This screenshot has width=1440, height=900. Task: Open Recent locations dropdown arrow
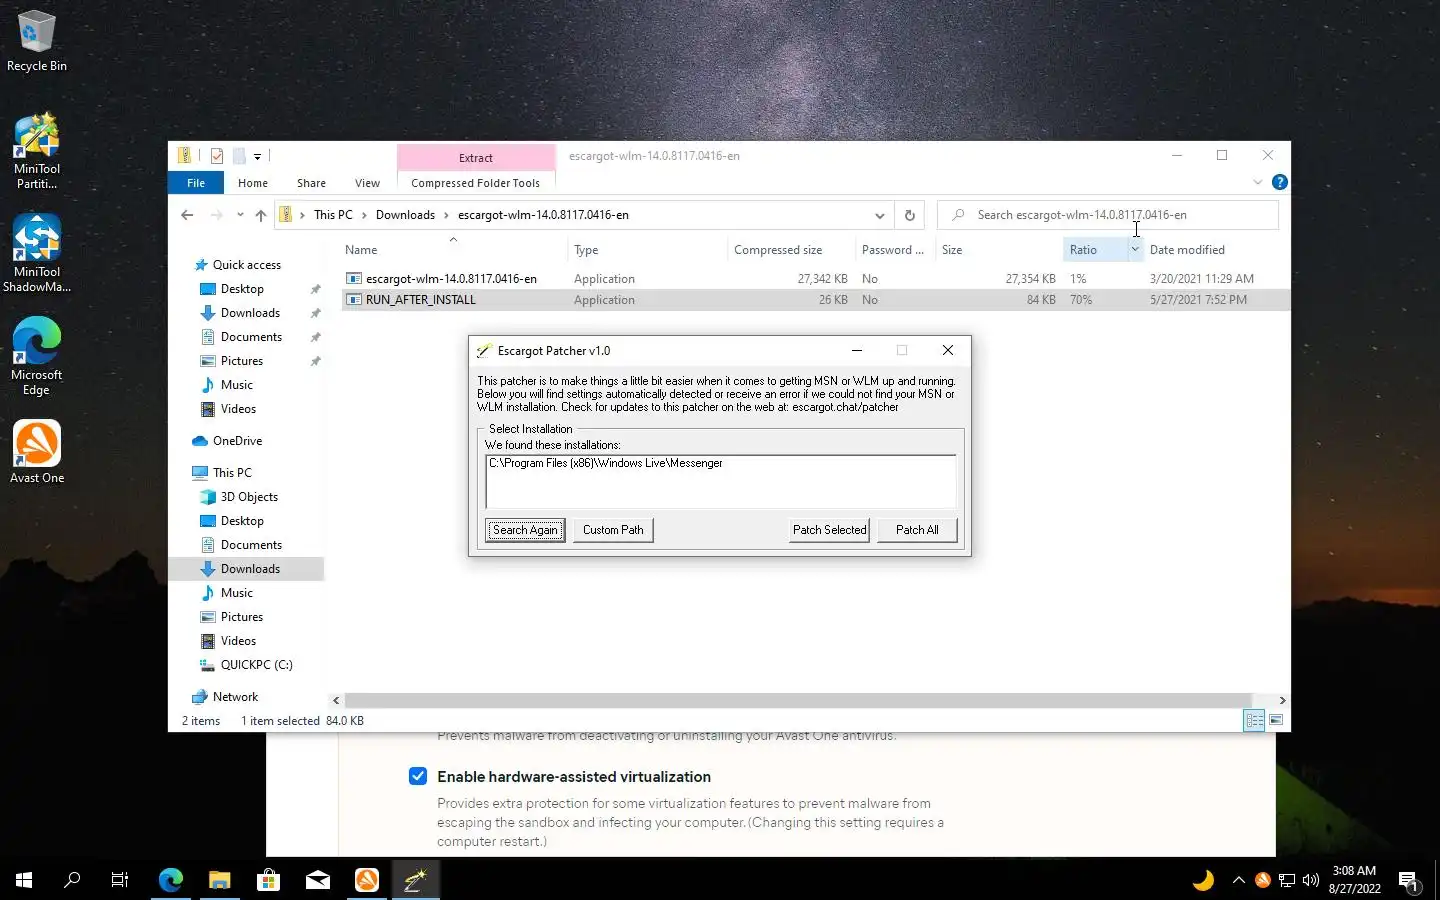pyautogui.click(x=240, y=215)
